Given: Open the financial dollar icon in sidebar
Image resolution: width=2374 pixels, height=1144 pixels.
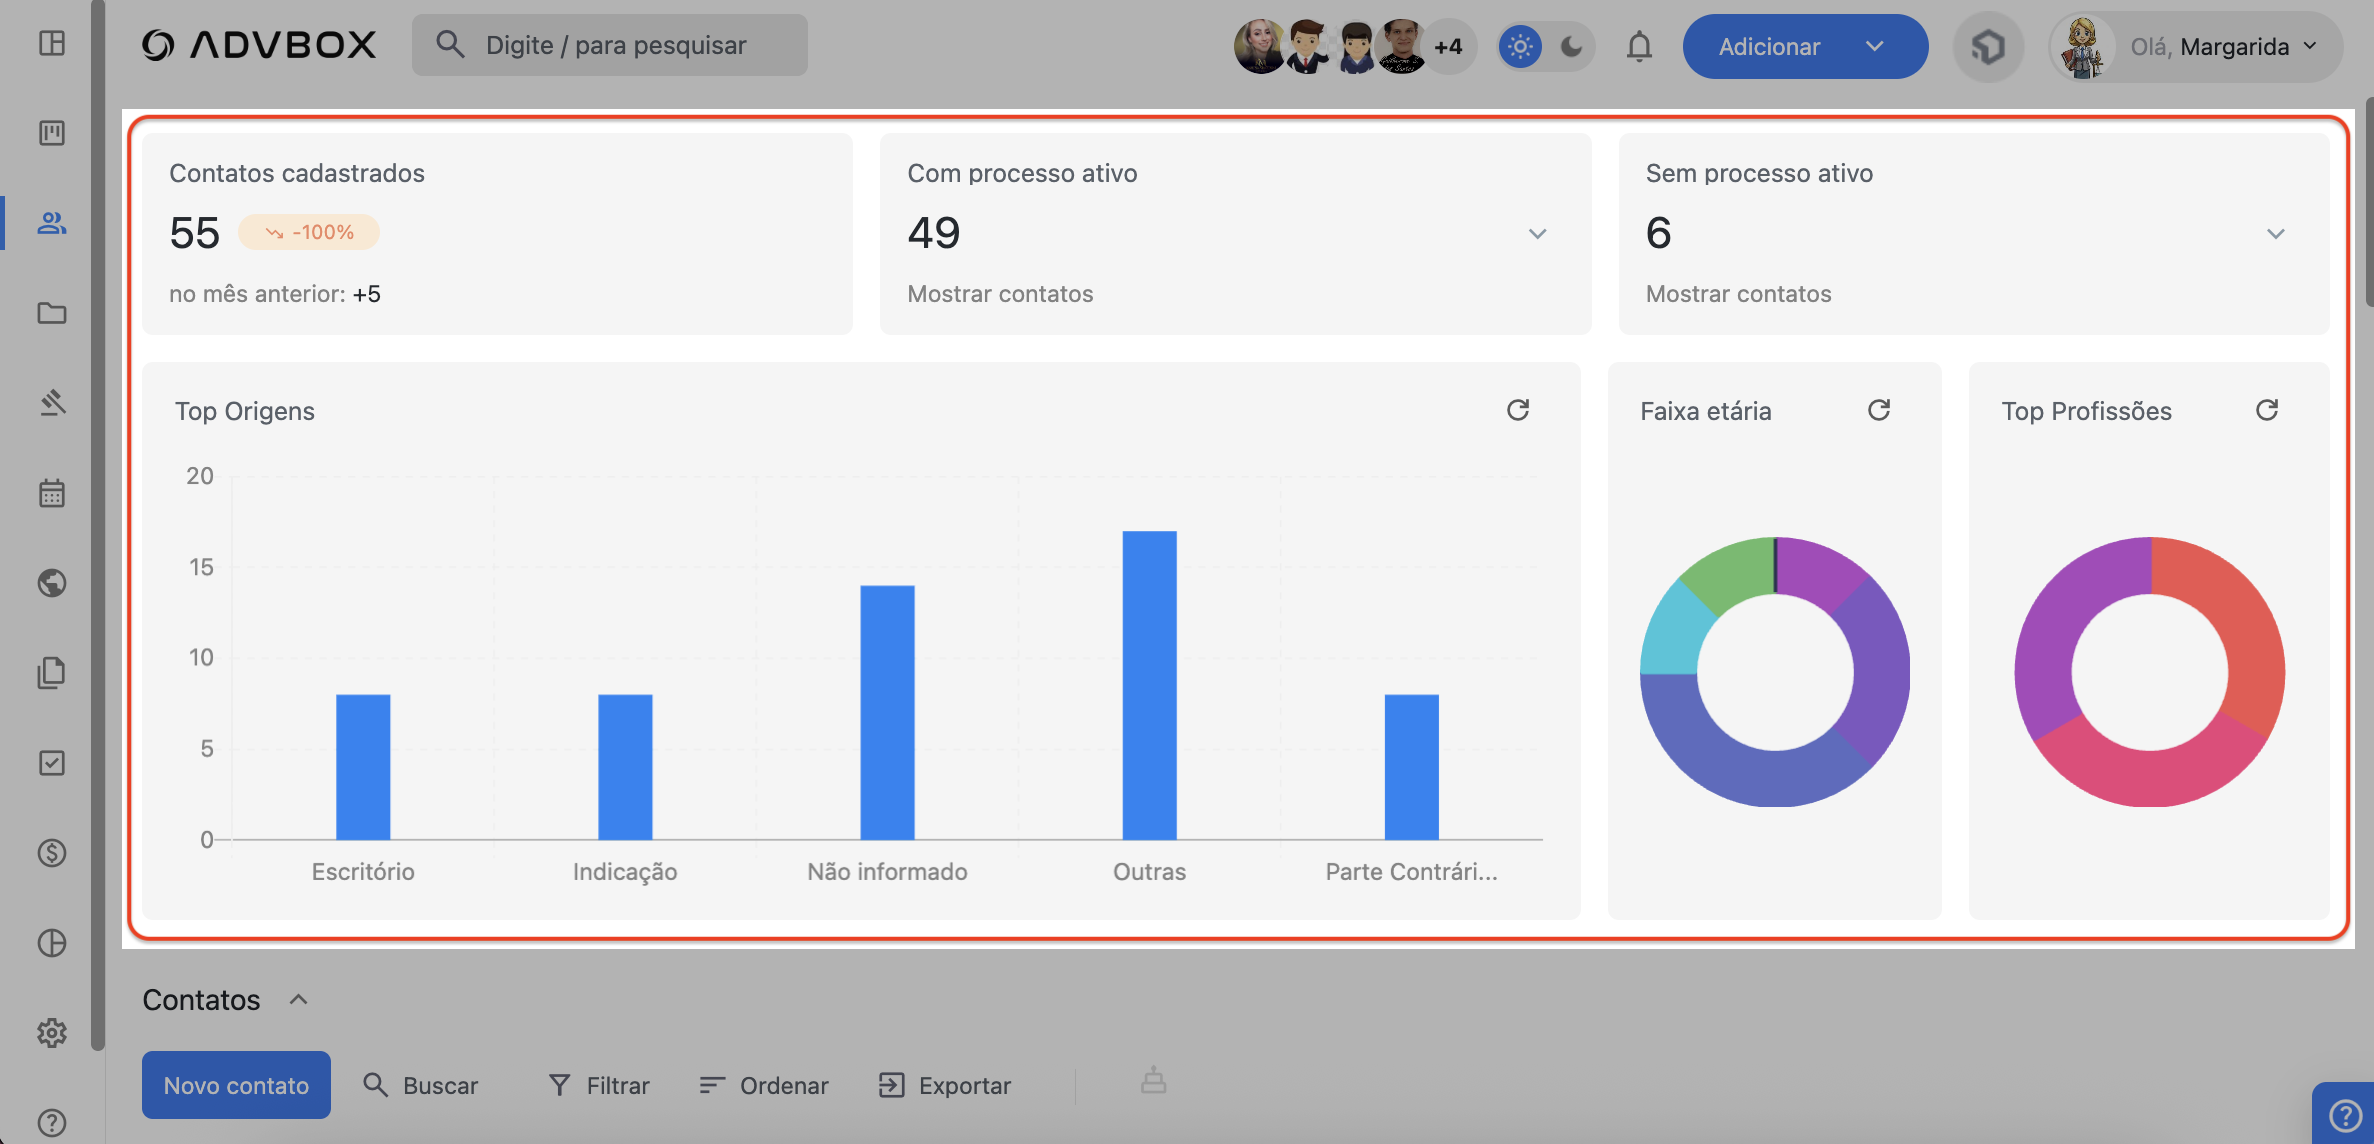Looking at the screenshot, I should tap(52, 853).
